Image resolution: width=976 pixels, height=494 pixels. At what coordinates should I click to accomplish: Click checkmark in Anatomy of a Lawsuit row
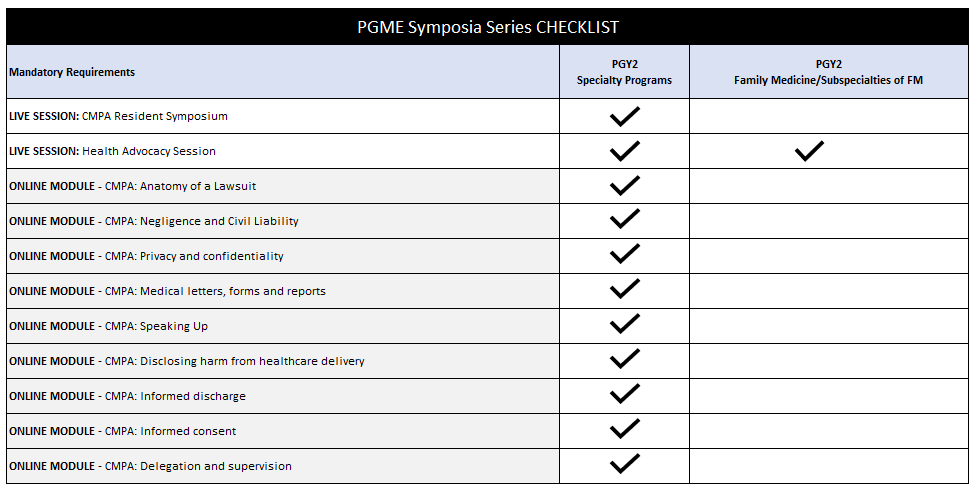pyautogui.click(x=624, y=186)
